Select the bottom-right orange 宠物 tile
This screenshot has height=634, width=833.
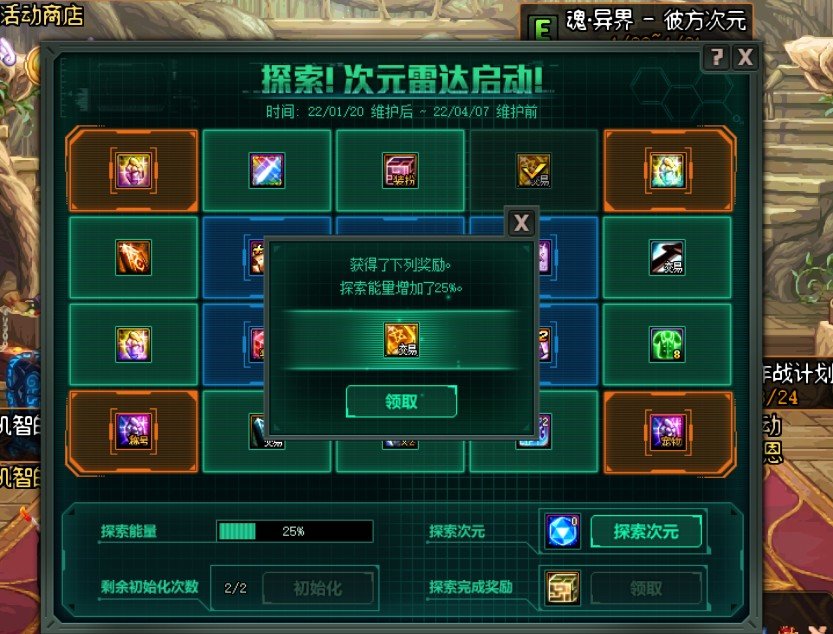(x=667, y=431)
